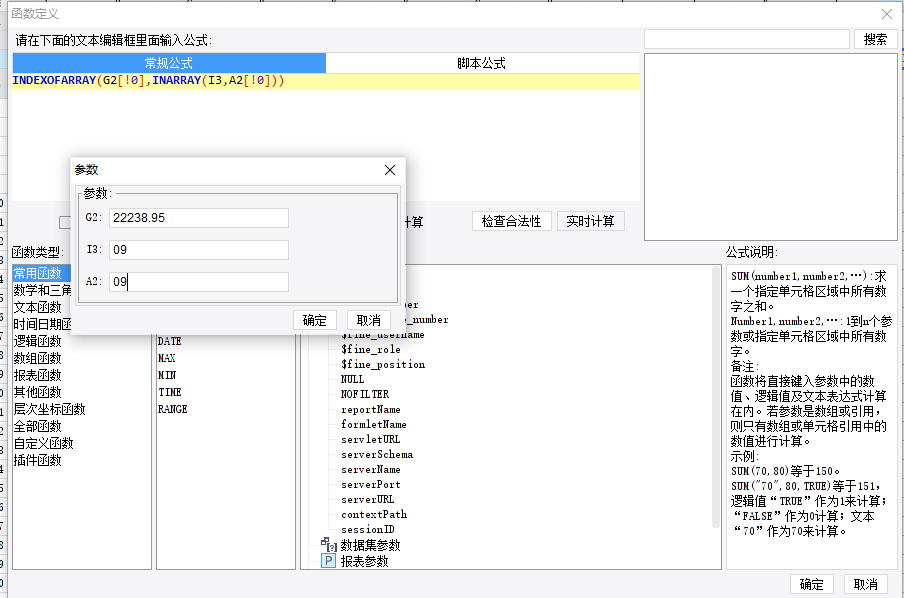Select 报表函数 function type

[37, 375]
